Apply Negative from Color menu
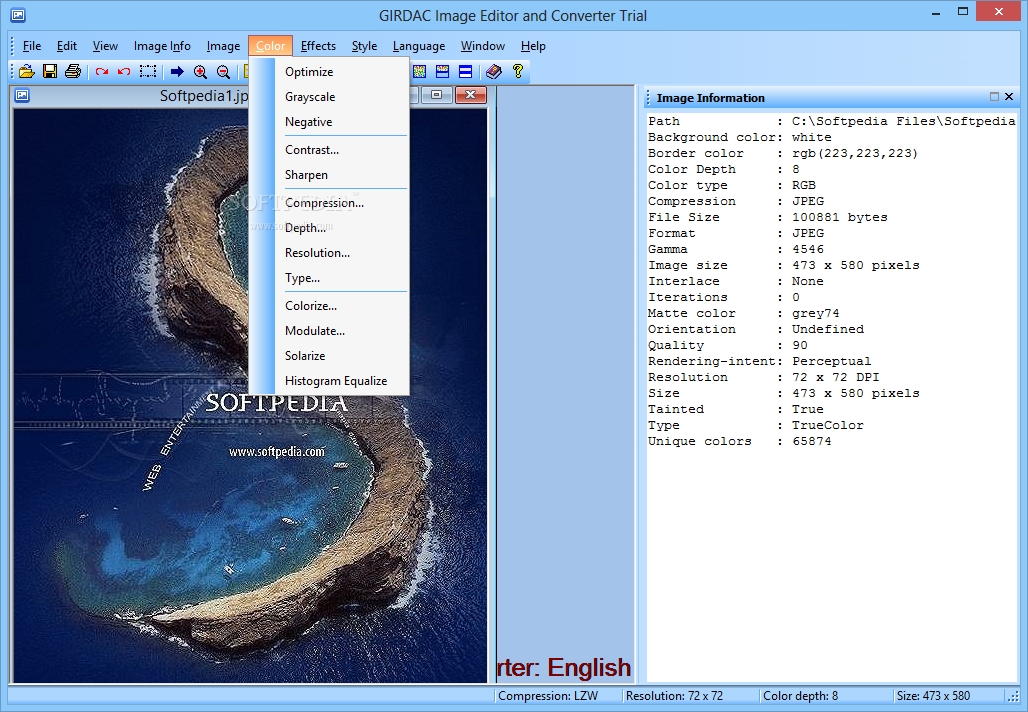The height and width of the screenshot is (712, 1028). (329, 122)
